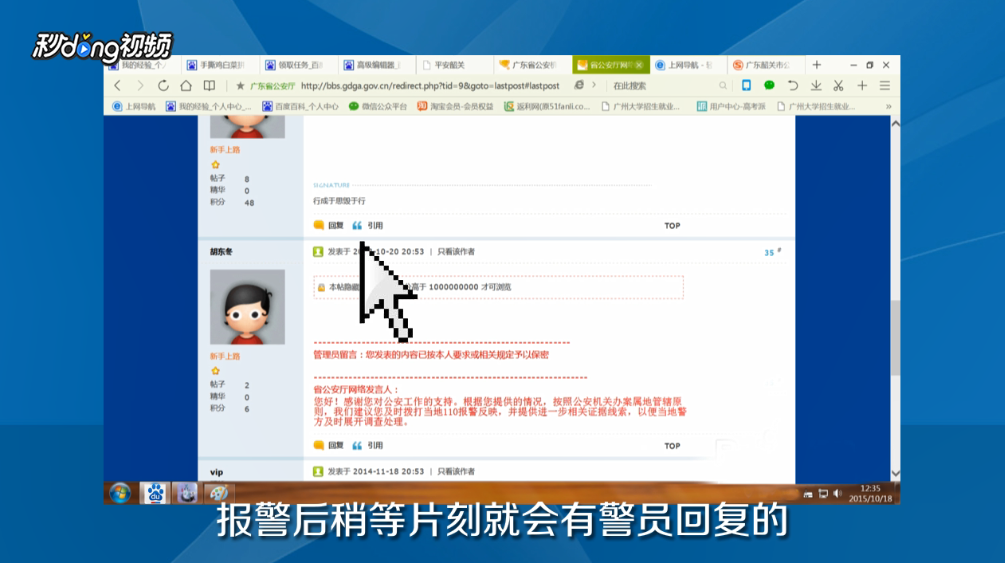
Task: Click the undo closed tab arrow icon
Action: click(x=793, y=85)
